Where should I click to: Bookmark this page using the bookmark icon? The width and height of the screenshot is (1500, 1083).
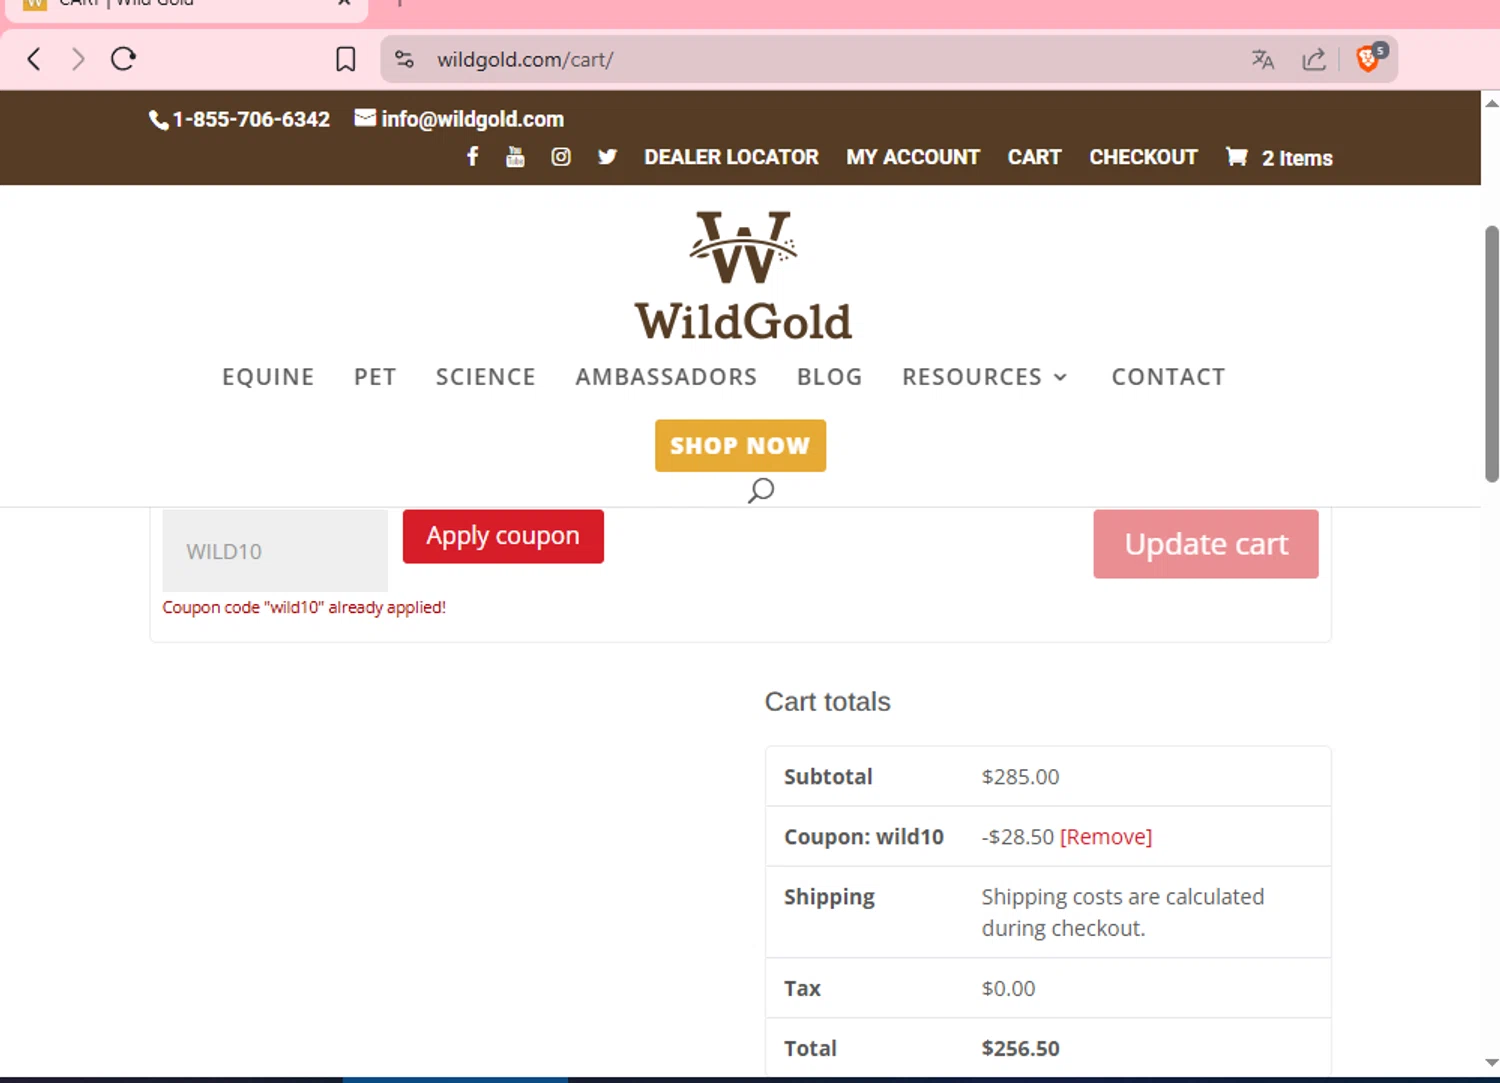coord(346,59)
